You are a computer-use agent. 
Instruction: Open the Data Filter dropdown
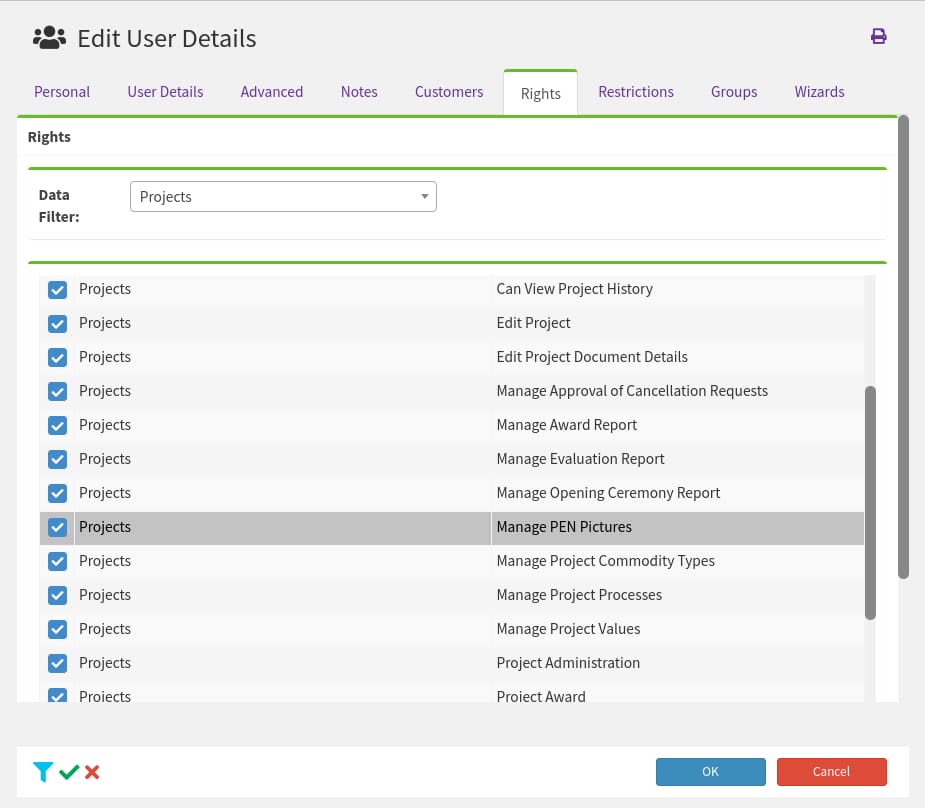coord(425,196)
